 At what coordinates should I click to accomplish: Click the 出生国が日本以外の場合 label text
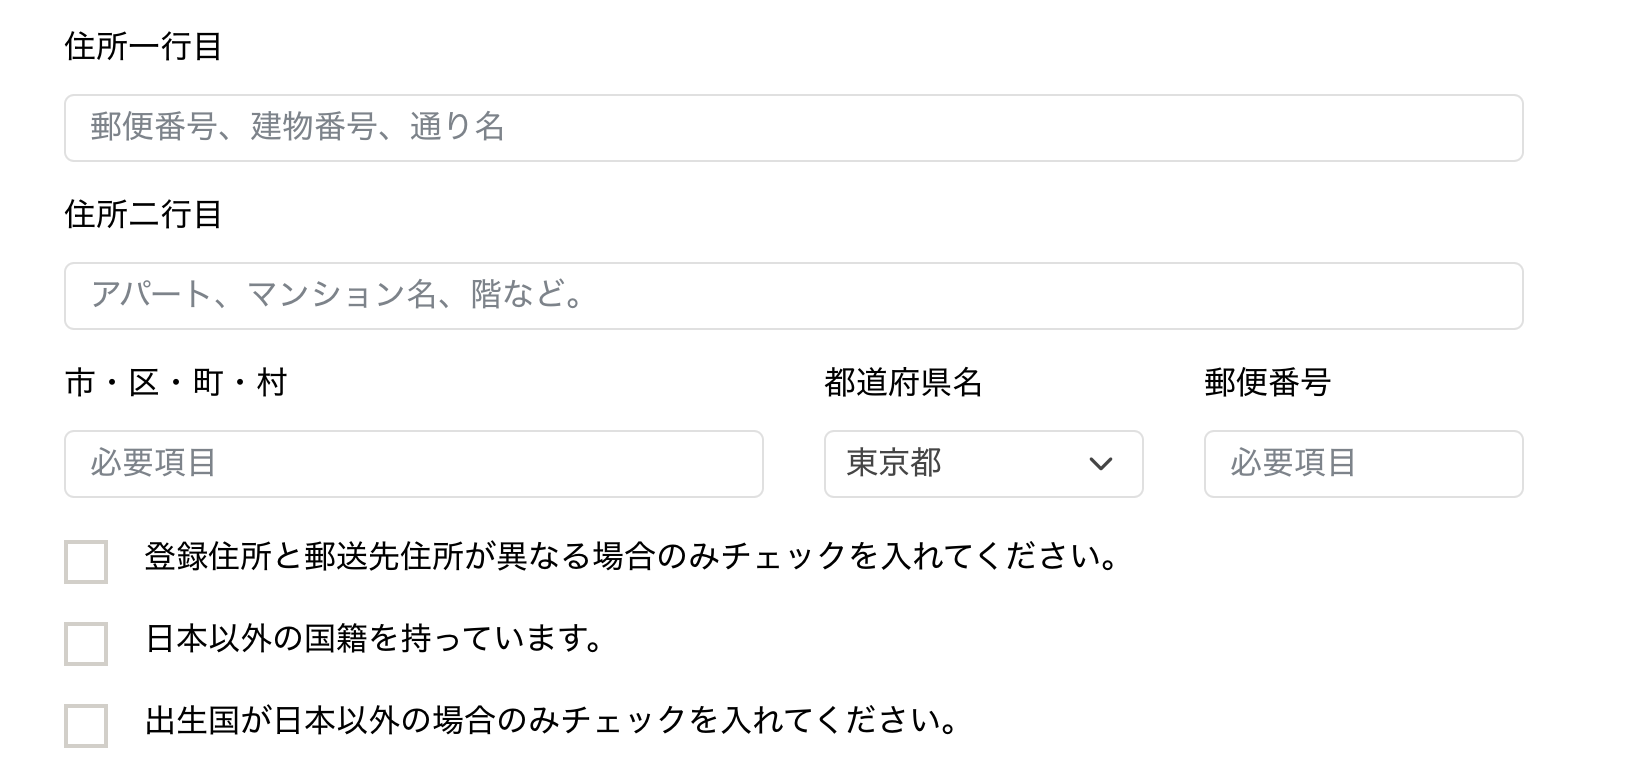pyautogui.click(x=551, y=720)
